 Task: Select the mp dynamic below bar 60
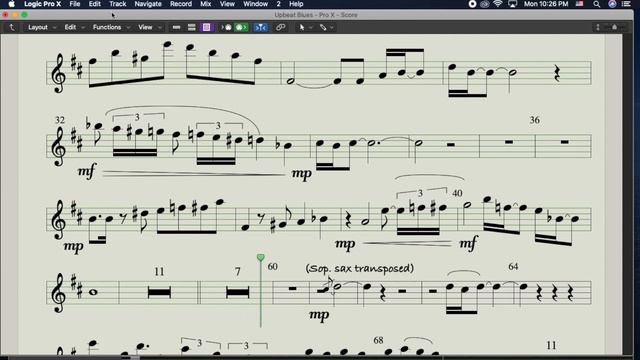[319, 315]
